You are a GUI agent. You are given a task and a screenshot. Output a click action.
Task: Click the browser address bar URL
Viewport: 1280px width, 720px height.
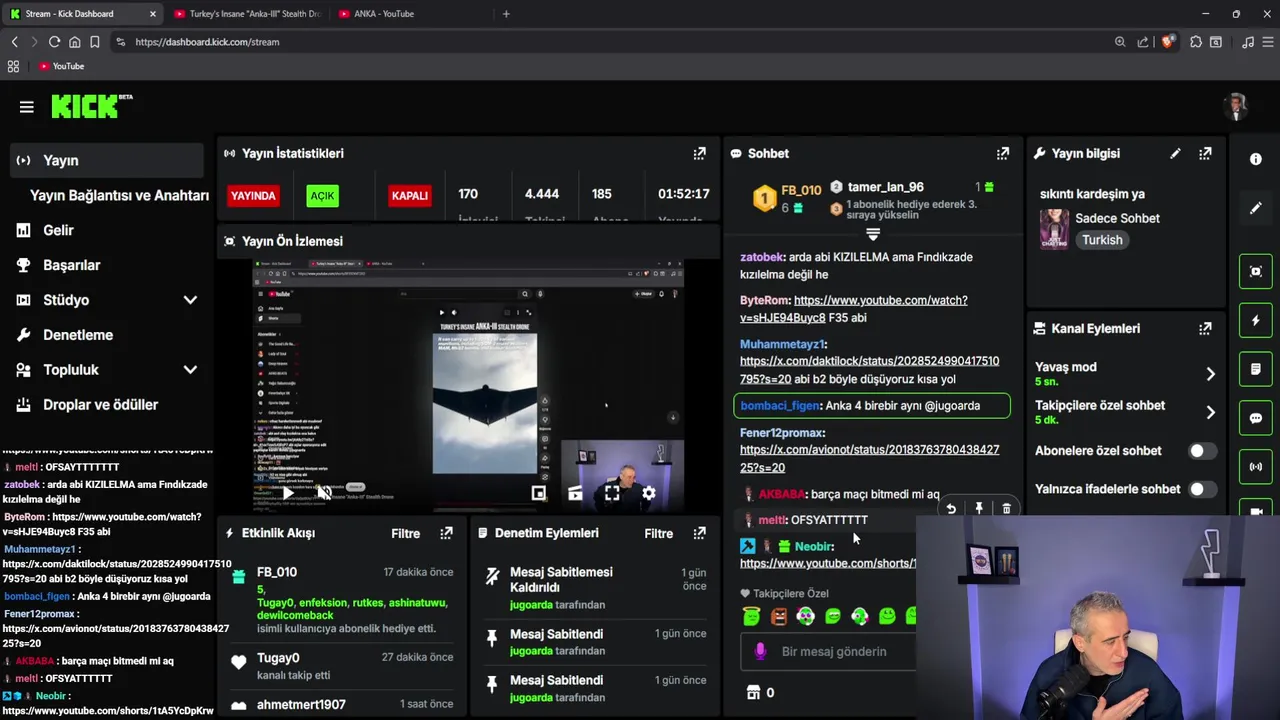[207, 42]
